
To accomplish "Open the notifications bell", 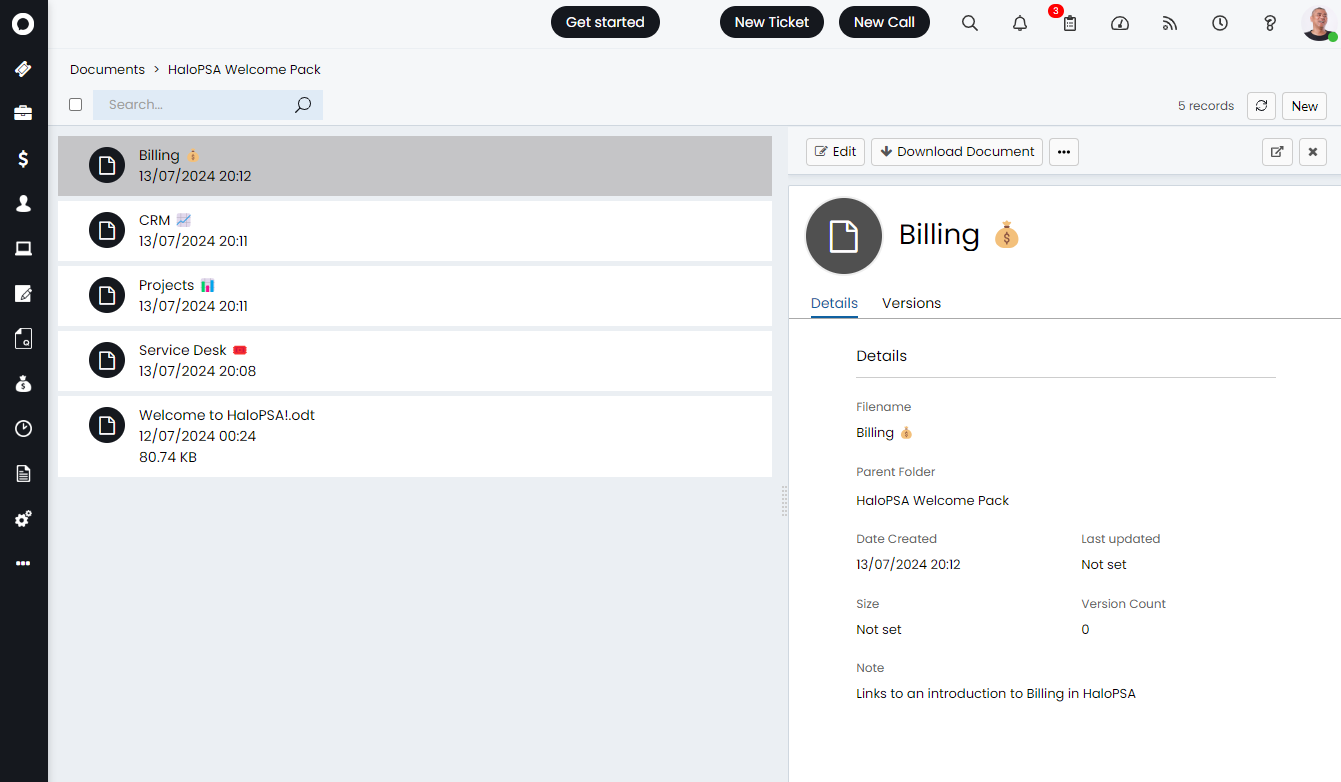I will click(x=1020, y=23).
